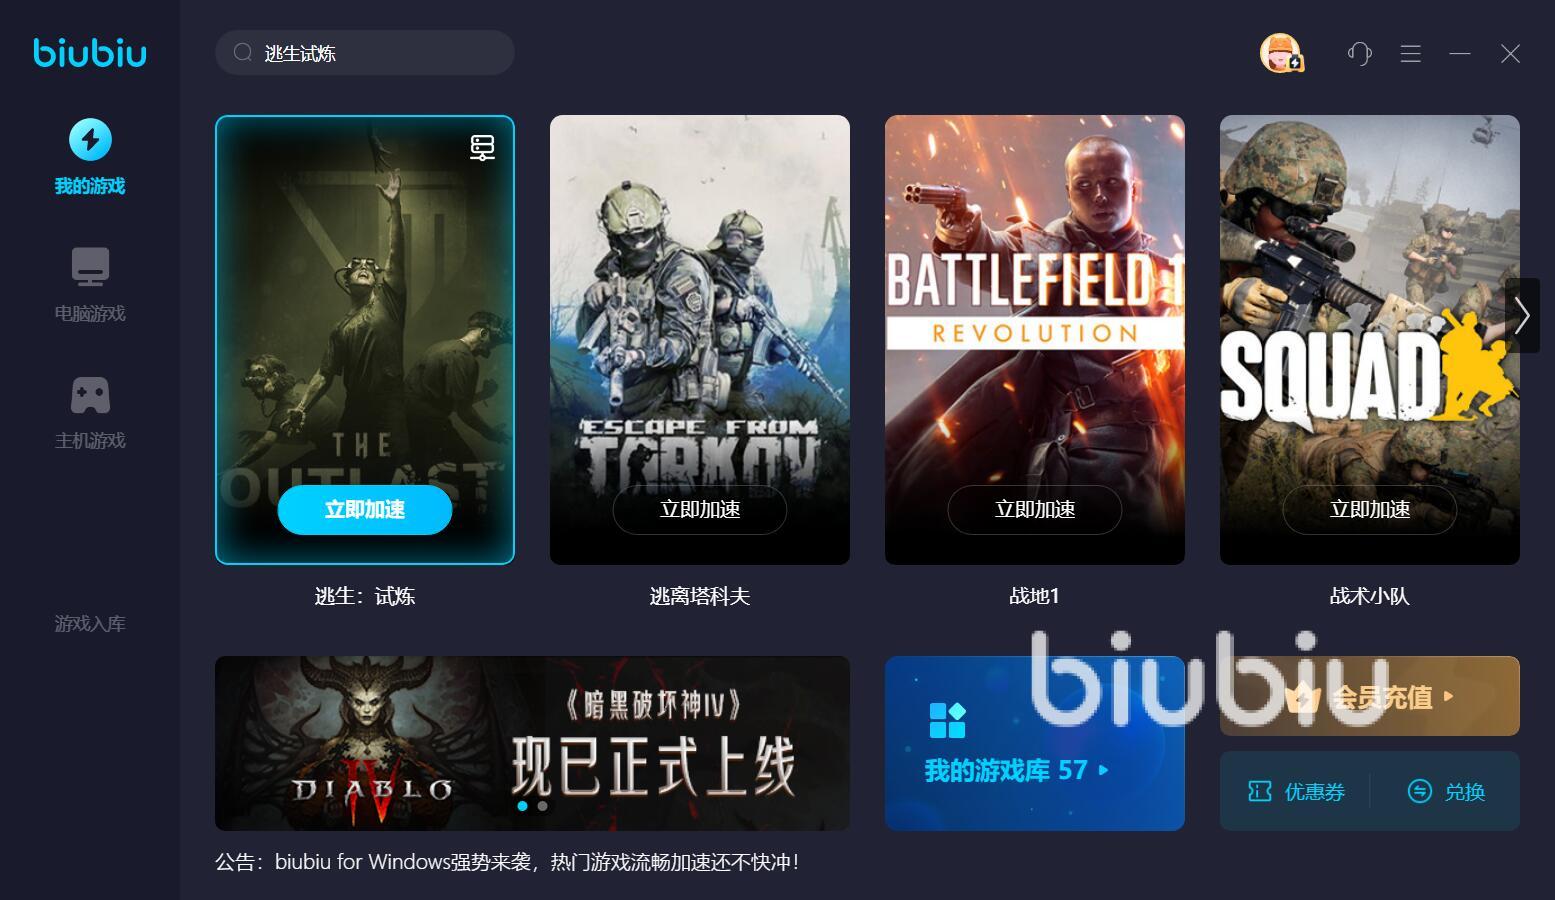
Task: Switch to second banner slide dot
Action: 542,805
